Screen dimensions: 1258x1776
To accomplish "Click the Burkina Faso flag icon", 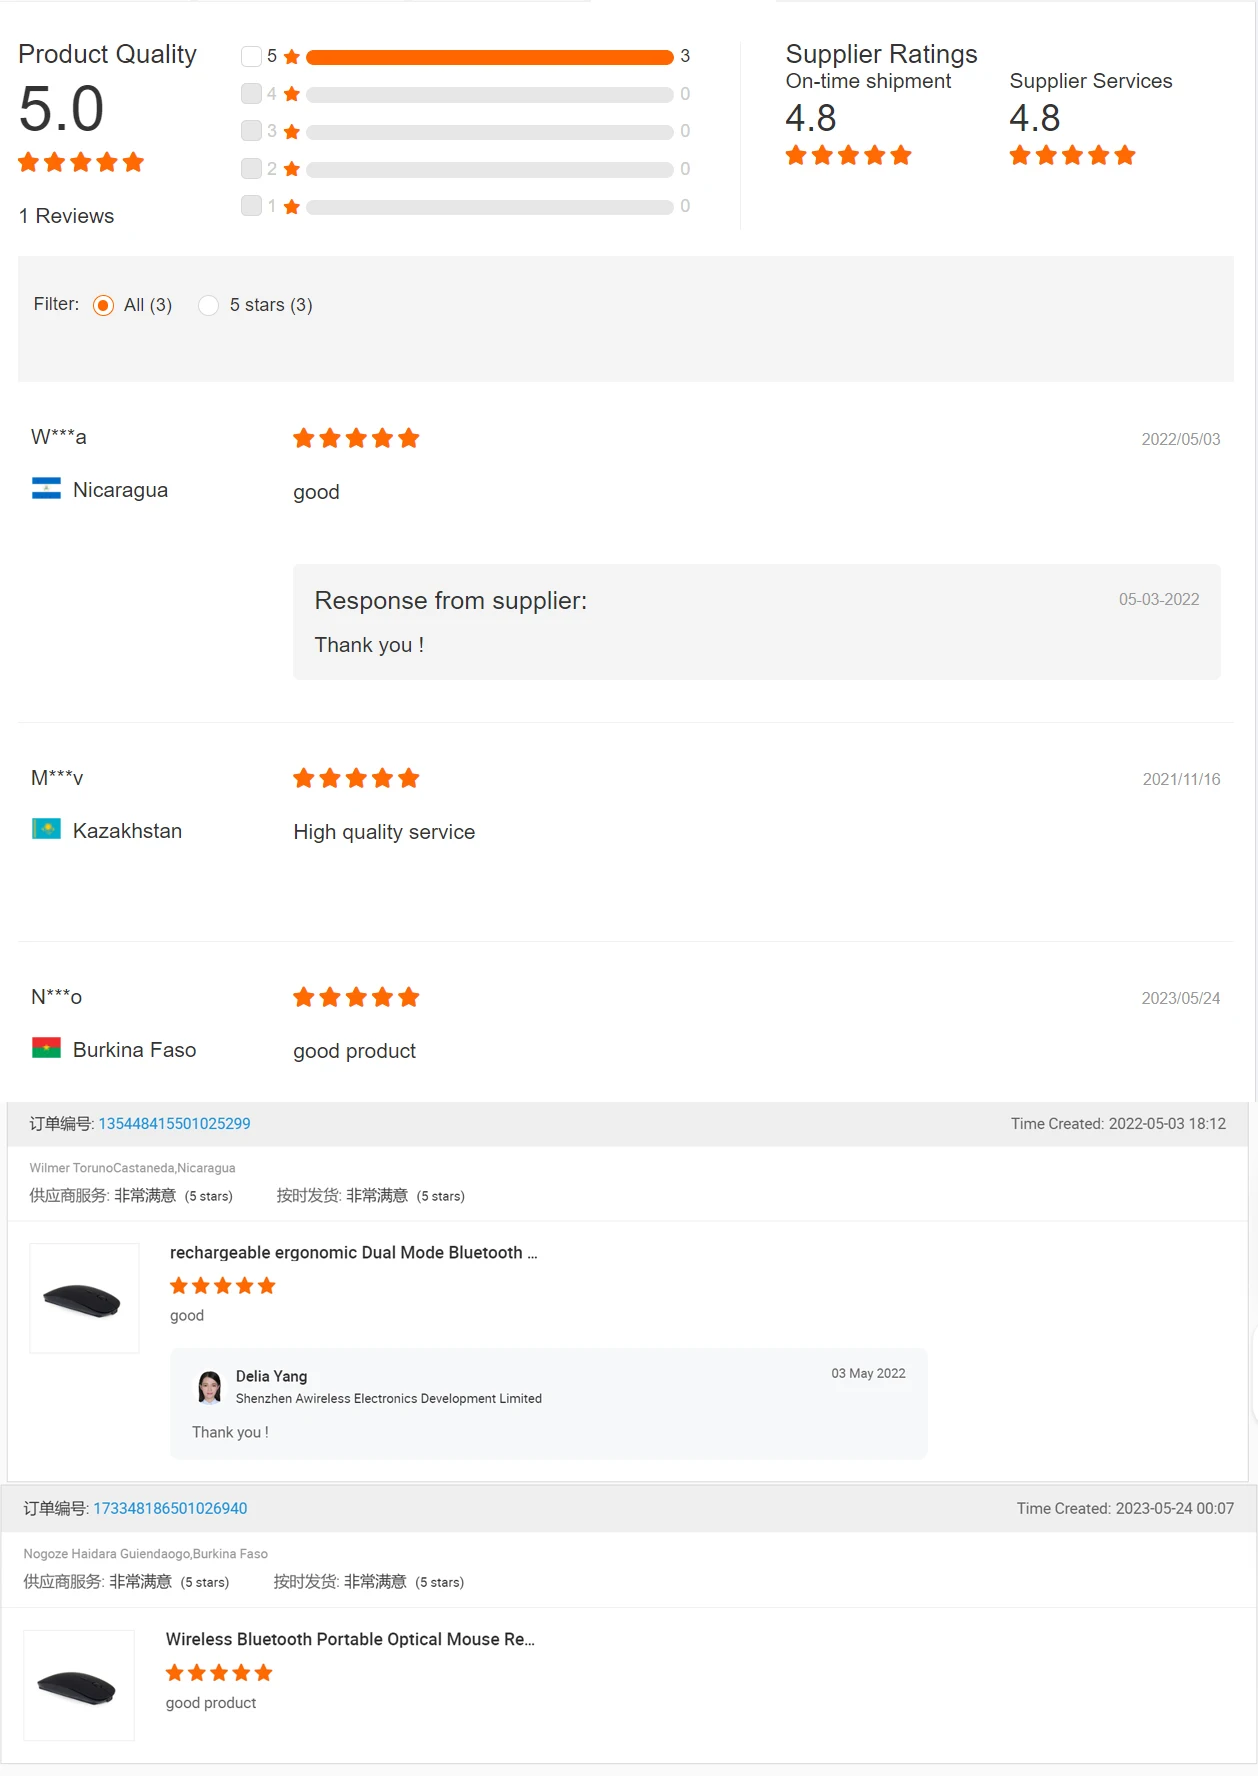I will point(46,1048).
